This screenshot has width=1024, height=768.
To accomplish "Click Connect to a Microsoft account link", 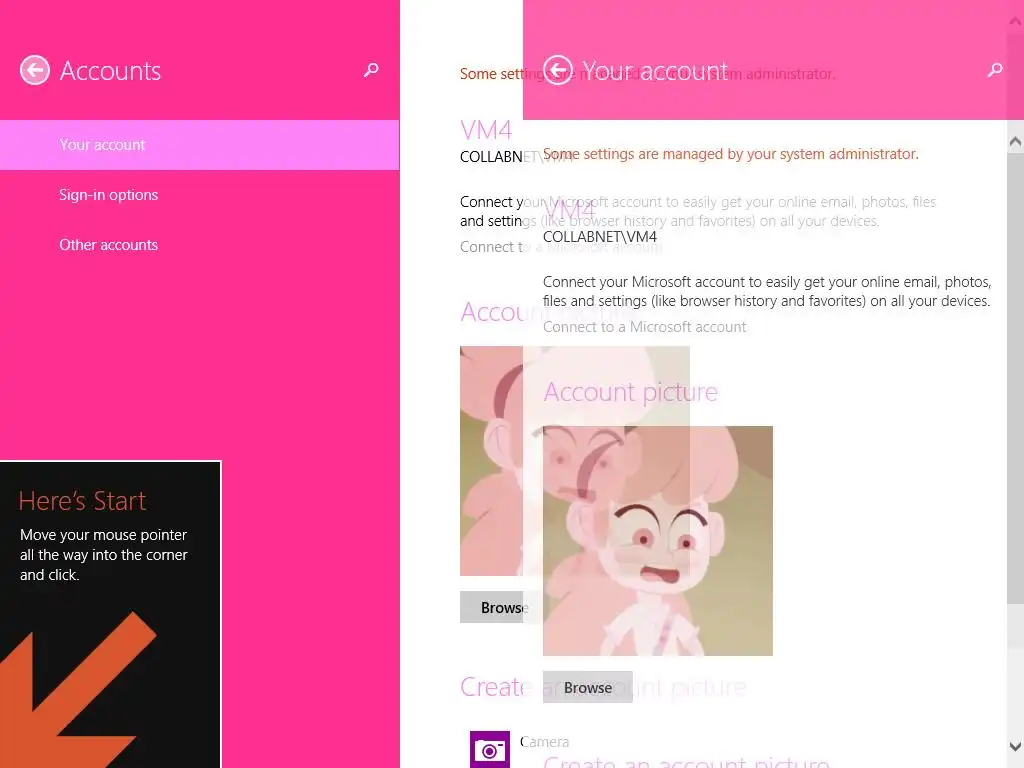I will click(x=645, y=327).
